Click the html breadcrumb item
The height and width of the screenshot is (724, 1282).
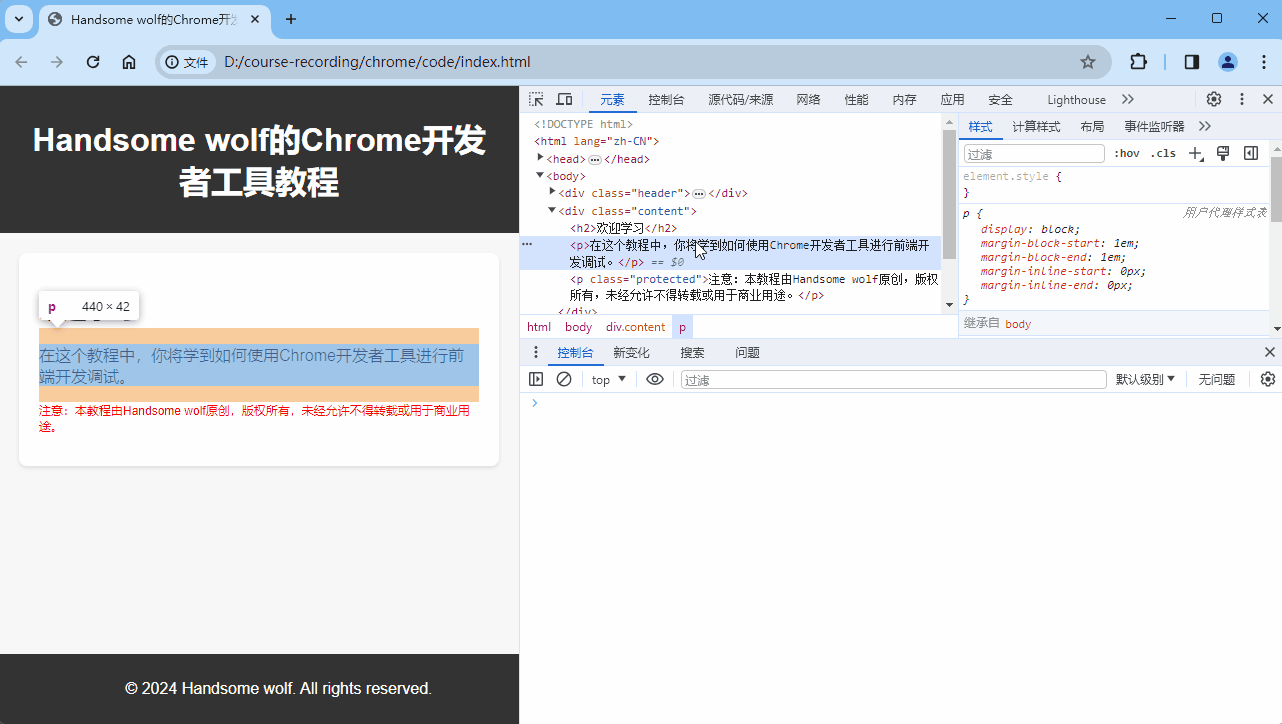click(x=539, y=327)
